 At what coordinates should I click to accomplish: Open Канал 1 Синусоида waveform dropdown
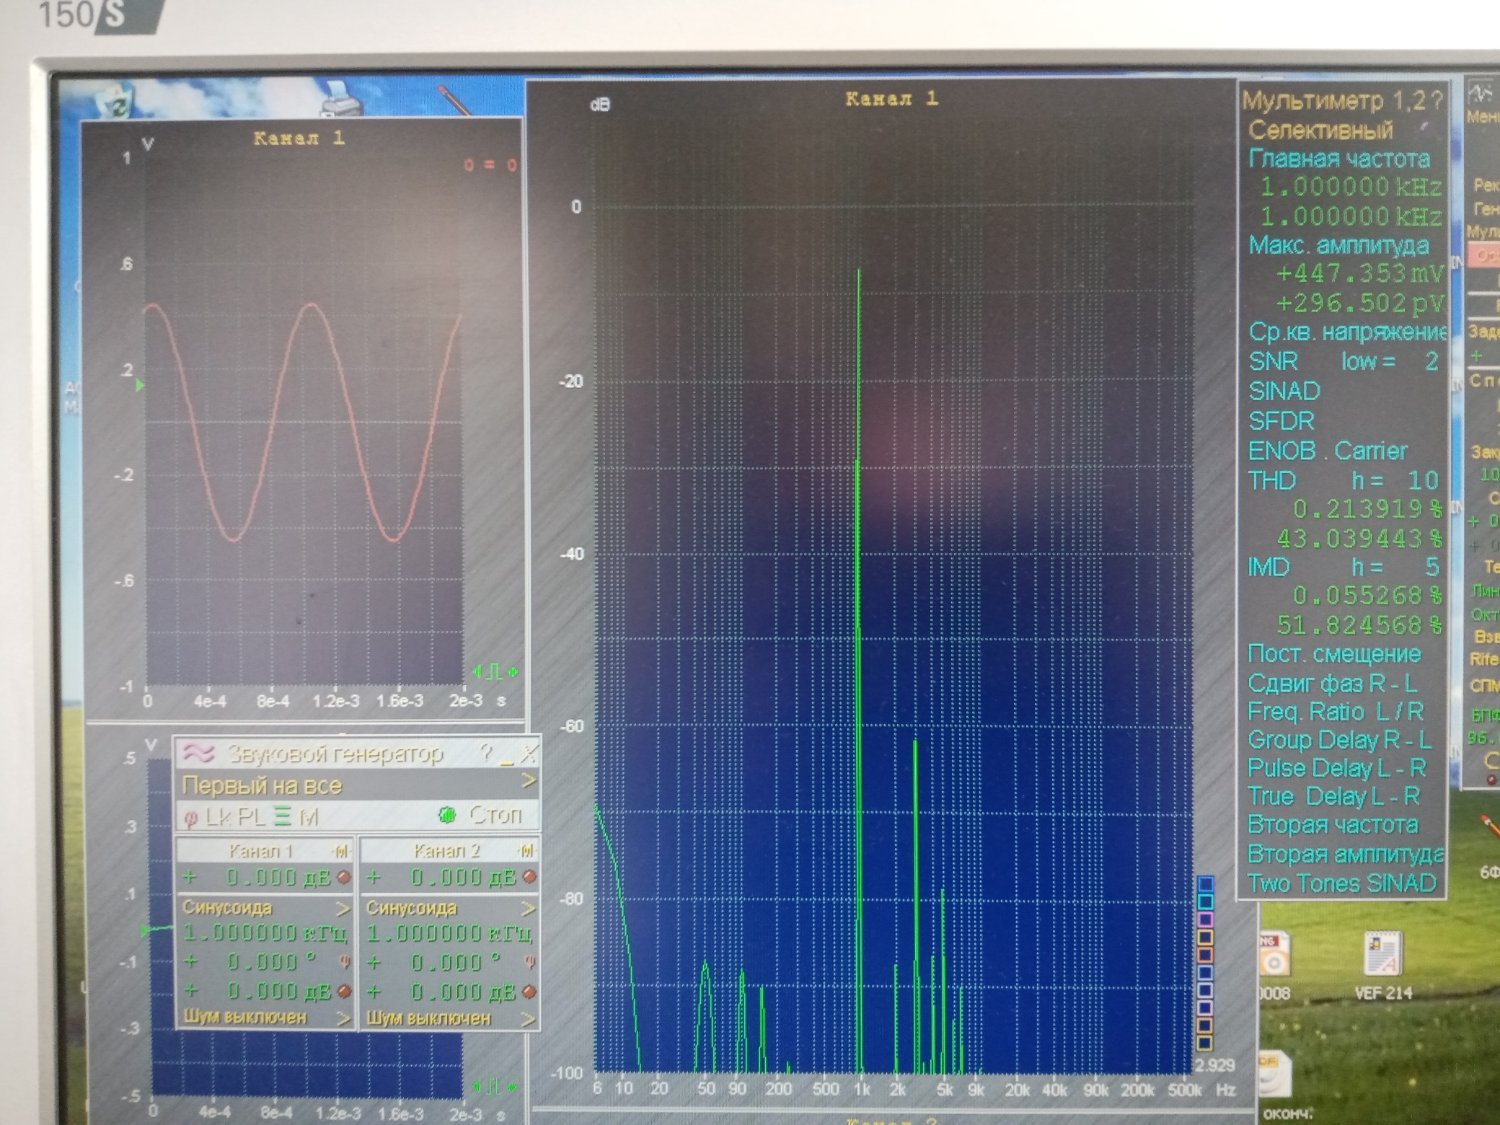pyautogui.click(x=342, y=908)
